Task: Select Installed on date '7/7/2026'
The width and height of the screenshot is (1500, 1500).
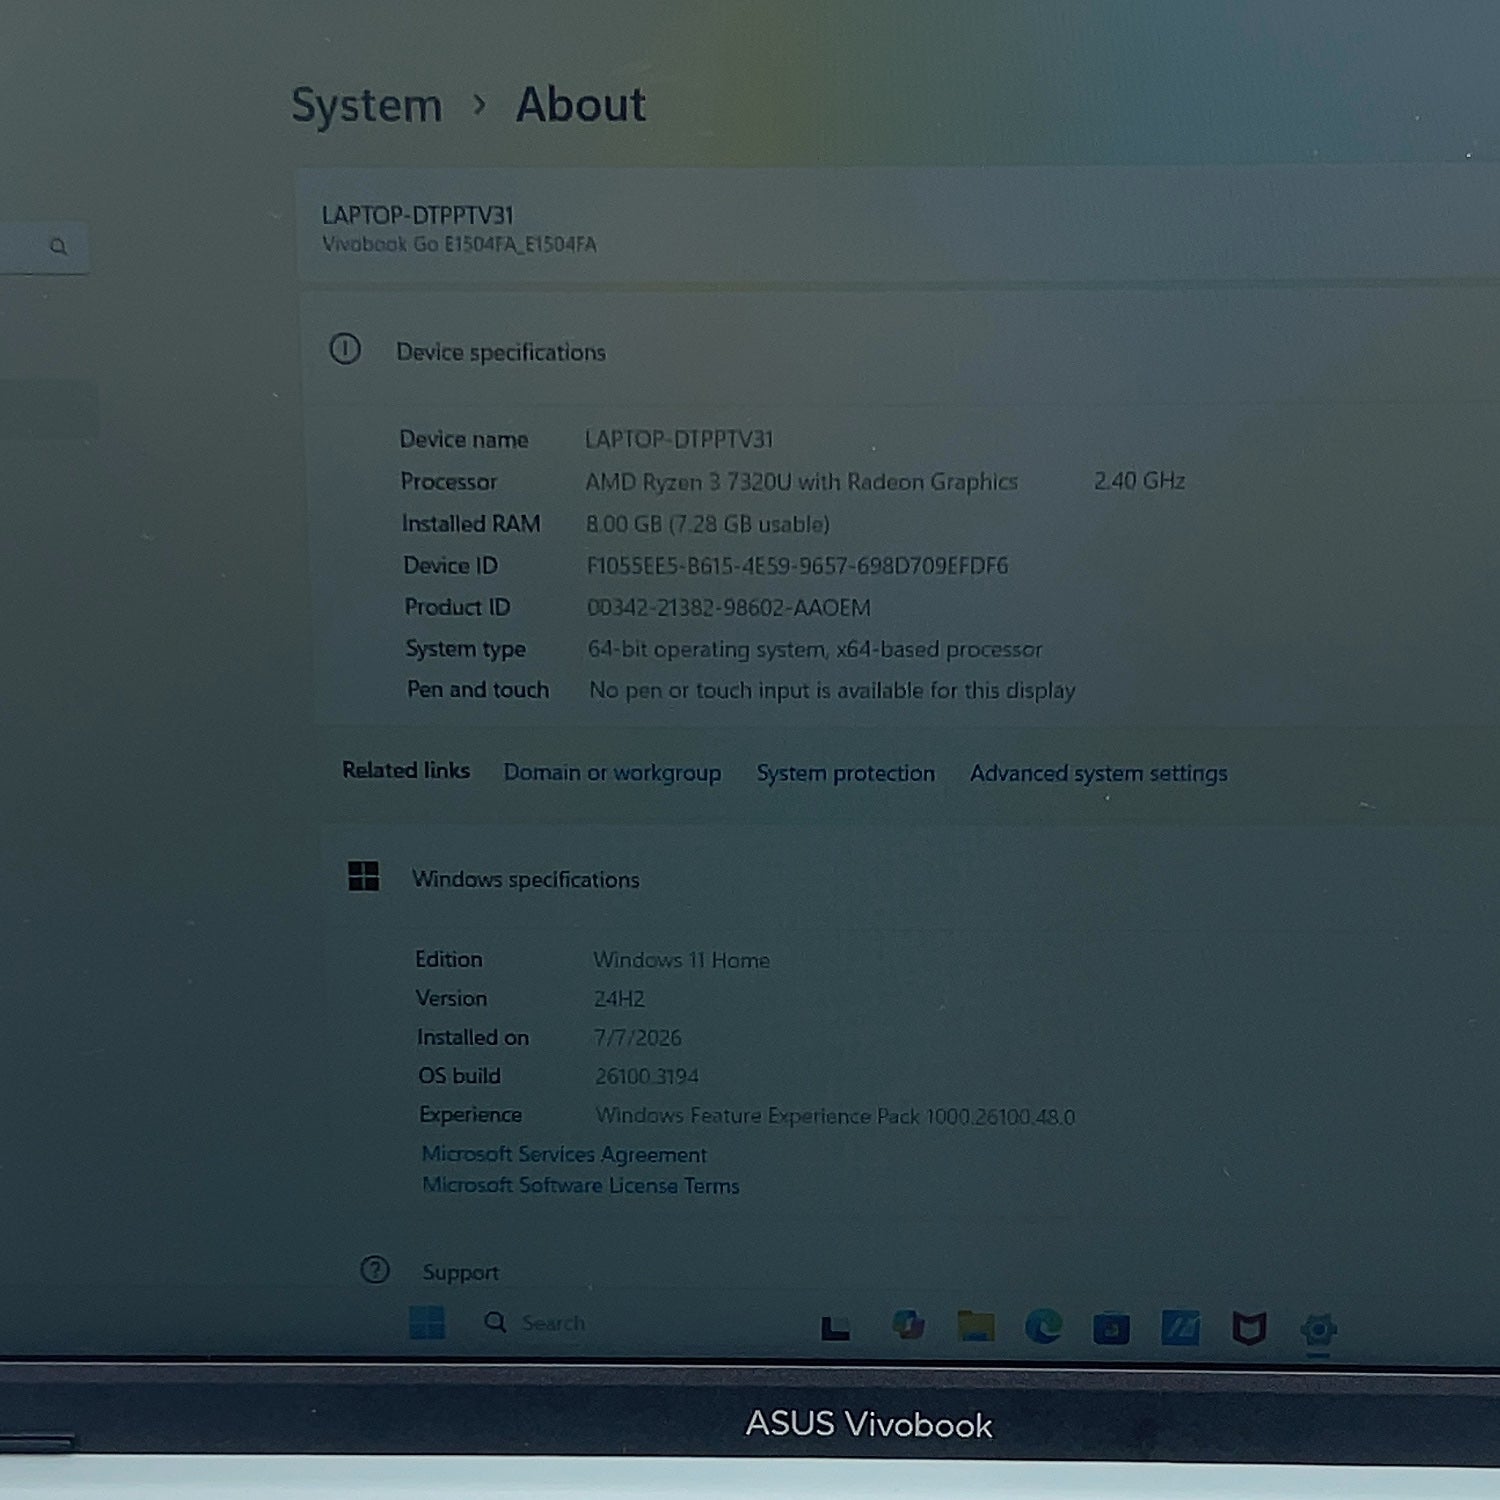Action: pos(637,1038)
